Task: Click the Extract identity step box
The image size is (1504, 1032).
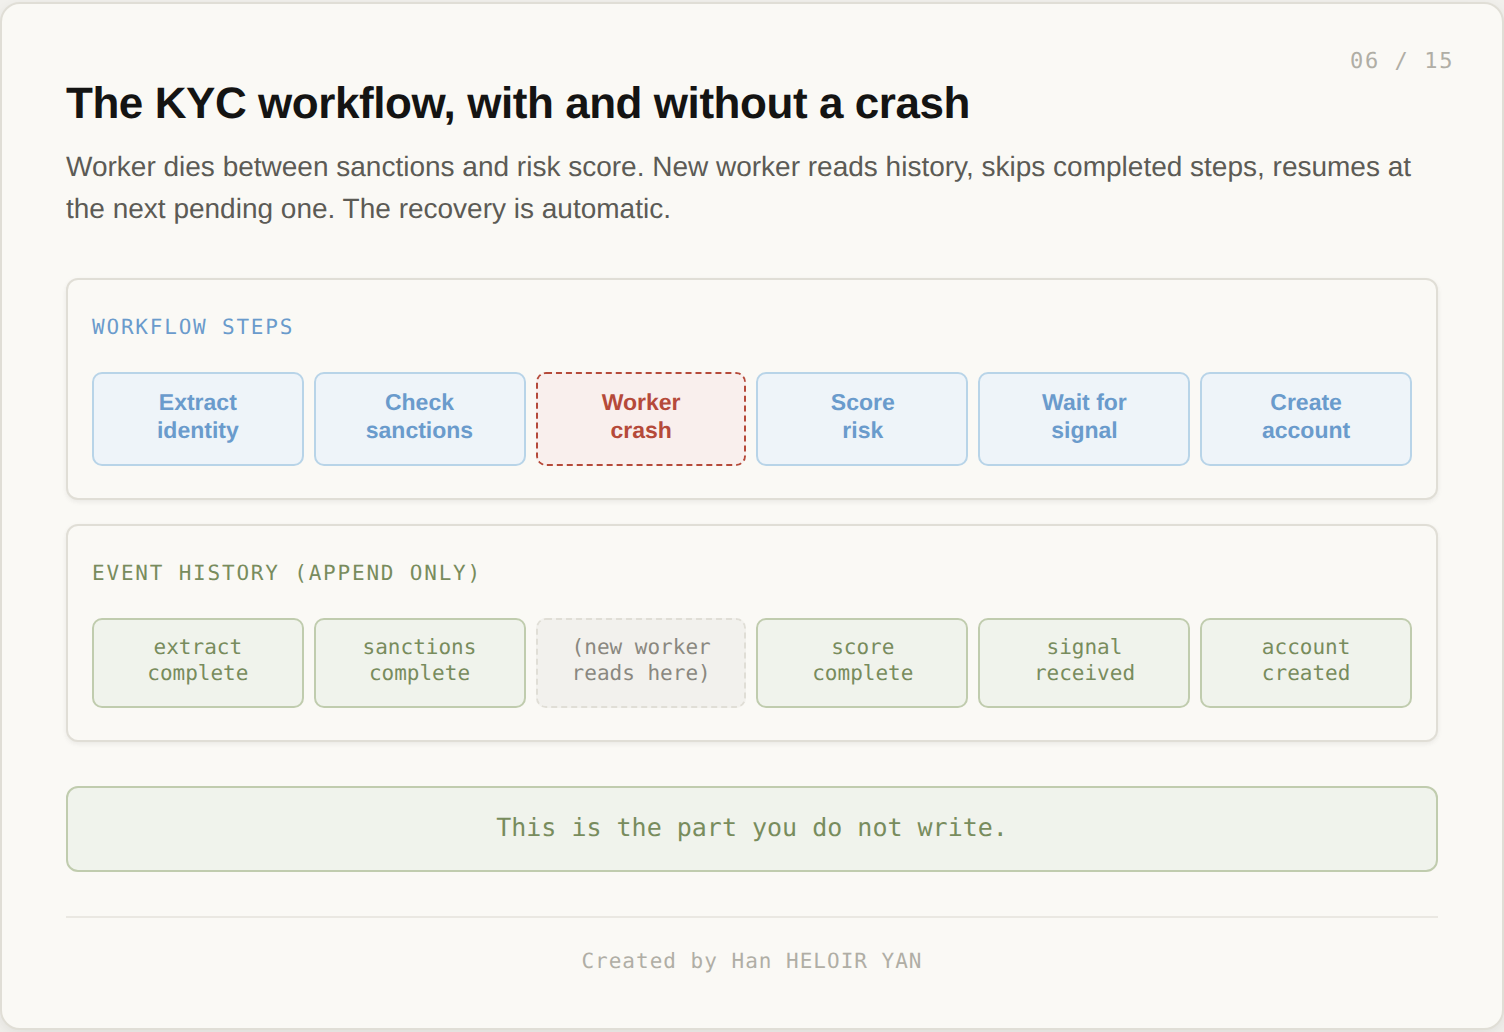Action: pyautogui.click(x=198, y=418)
